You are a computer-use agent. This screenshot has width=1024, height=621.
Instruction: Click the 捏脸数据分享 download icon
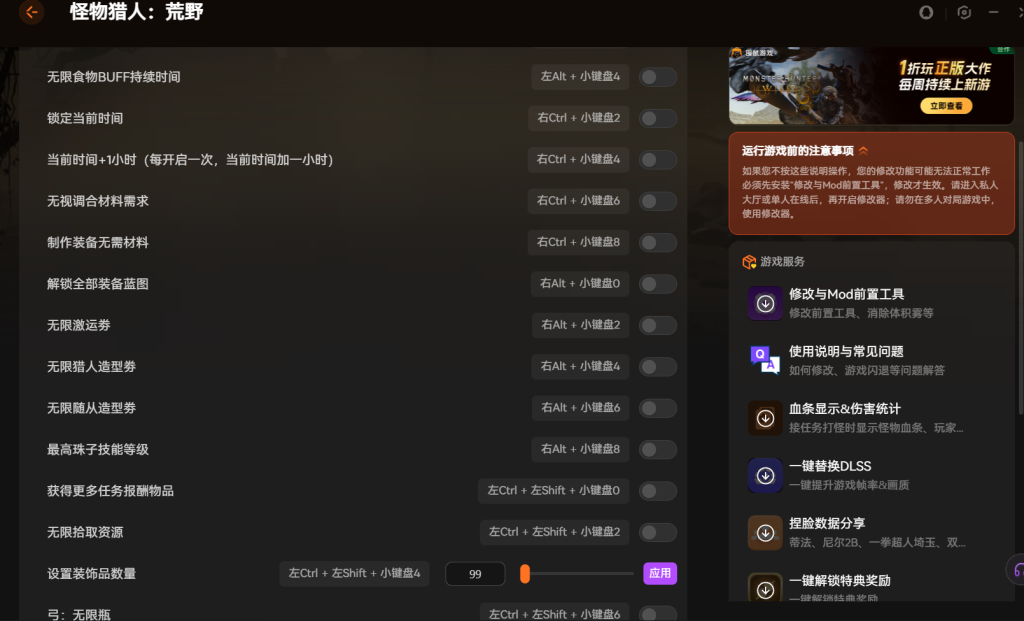765,532
